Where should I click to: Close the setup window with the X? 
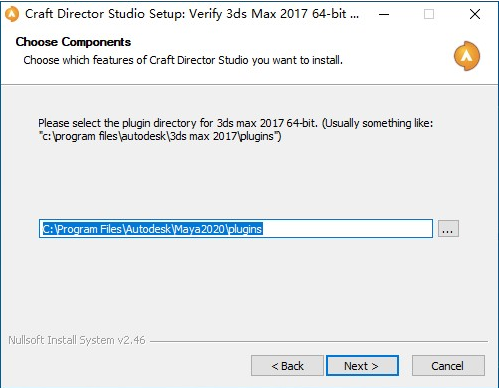tap(475, 14)
